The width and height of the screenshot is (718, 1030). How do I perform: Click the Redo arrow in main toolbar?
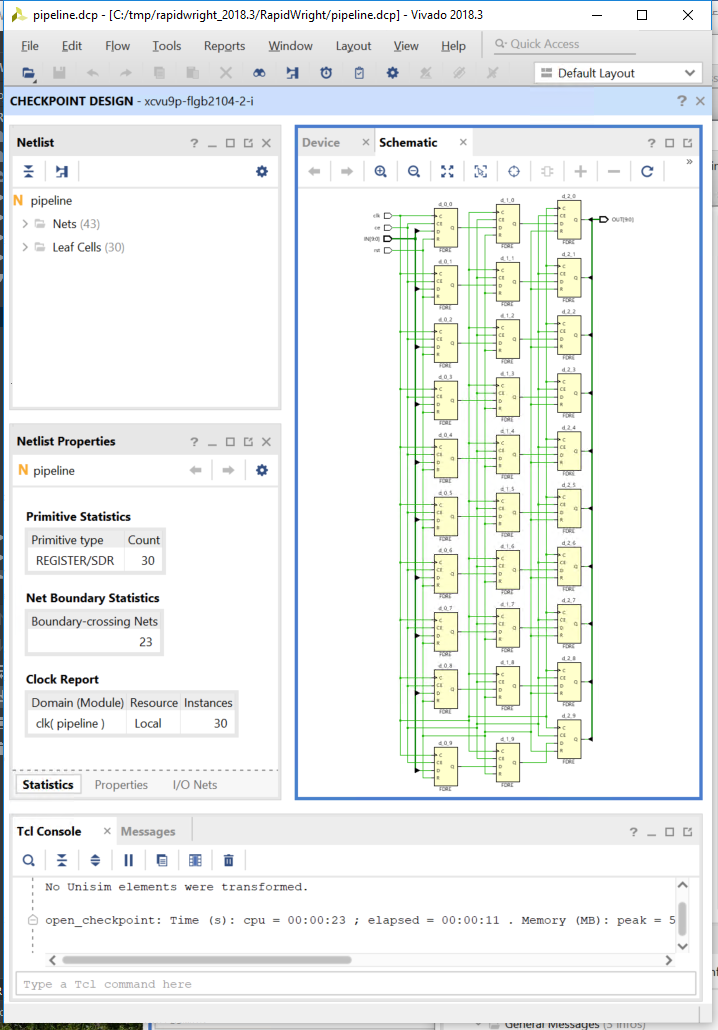(125, 73)
